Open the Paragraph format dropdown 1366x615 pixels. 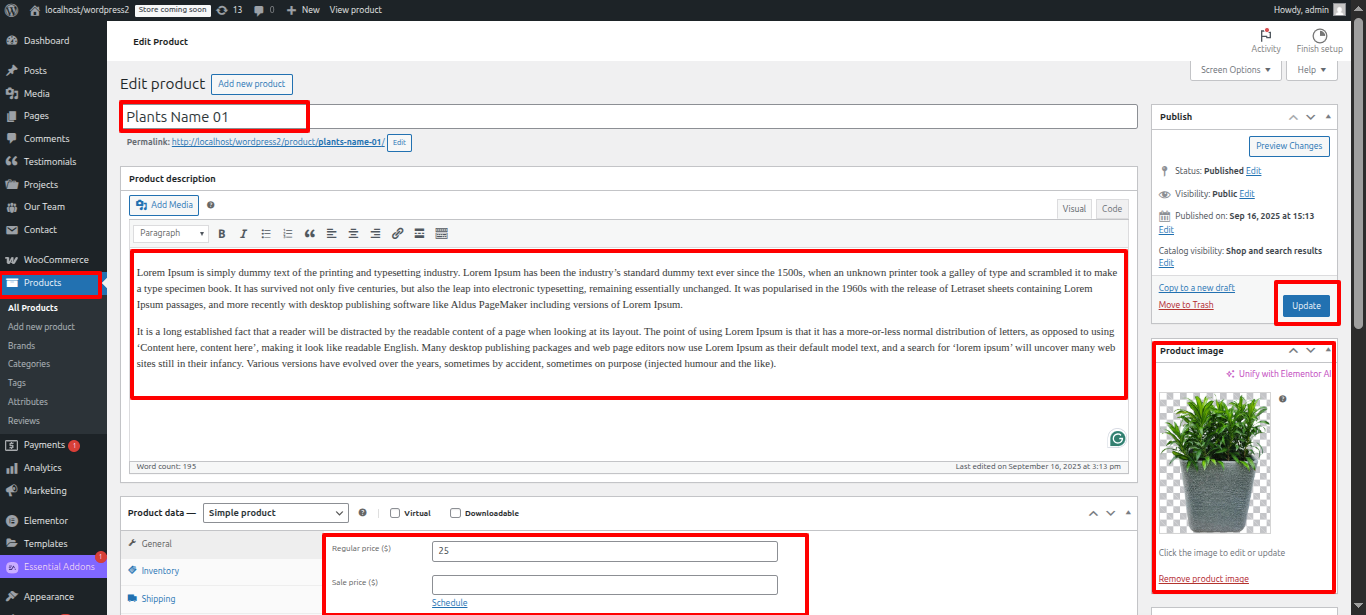coord(170,234)
